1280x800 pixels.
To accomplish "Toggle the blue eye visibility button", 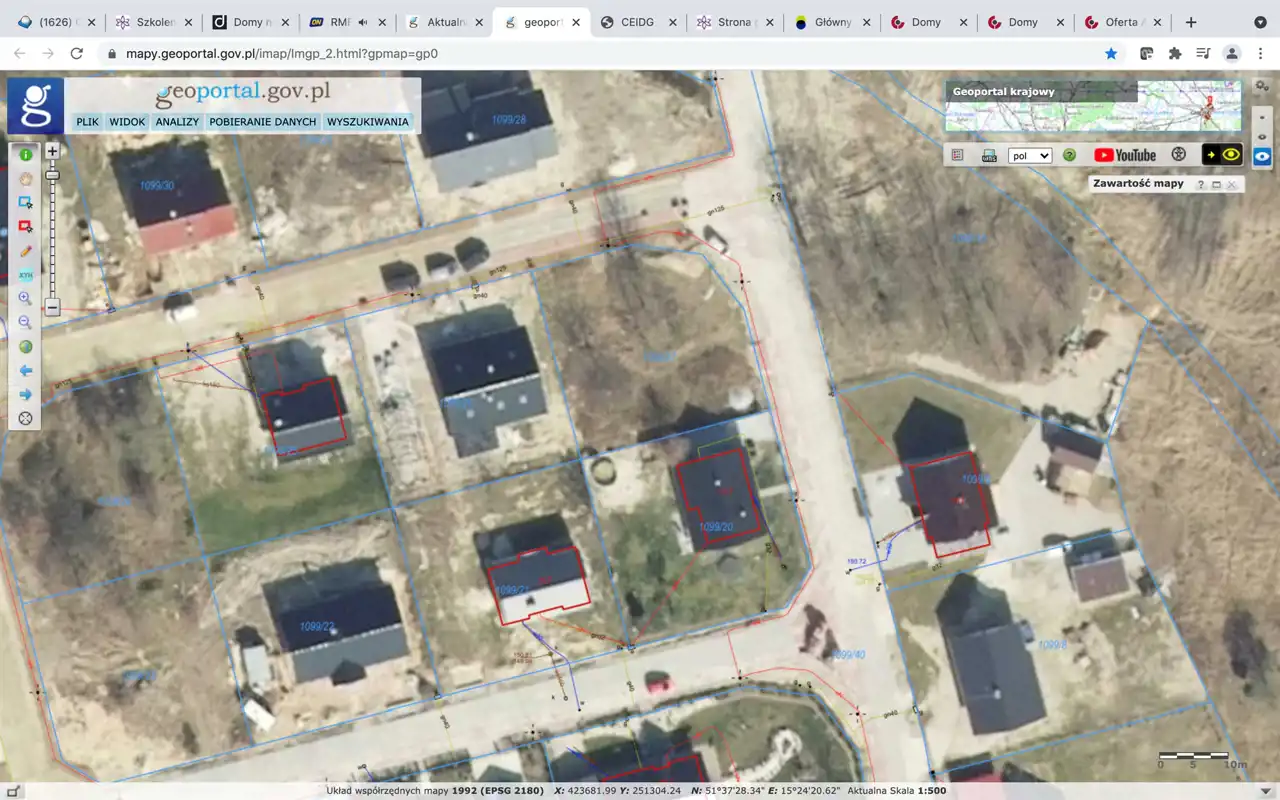I will 1263,156.
